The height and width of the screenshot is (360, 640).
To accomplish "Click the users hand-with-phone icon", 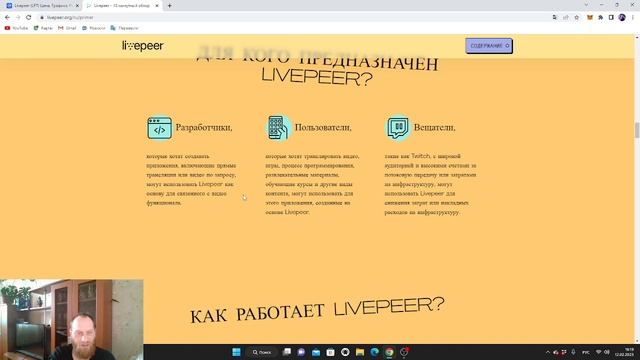I will pyautogui.click(x=278, y=128).
